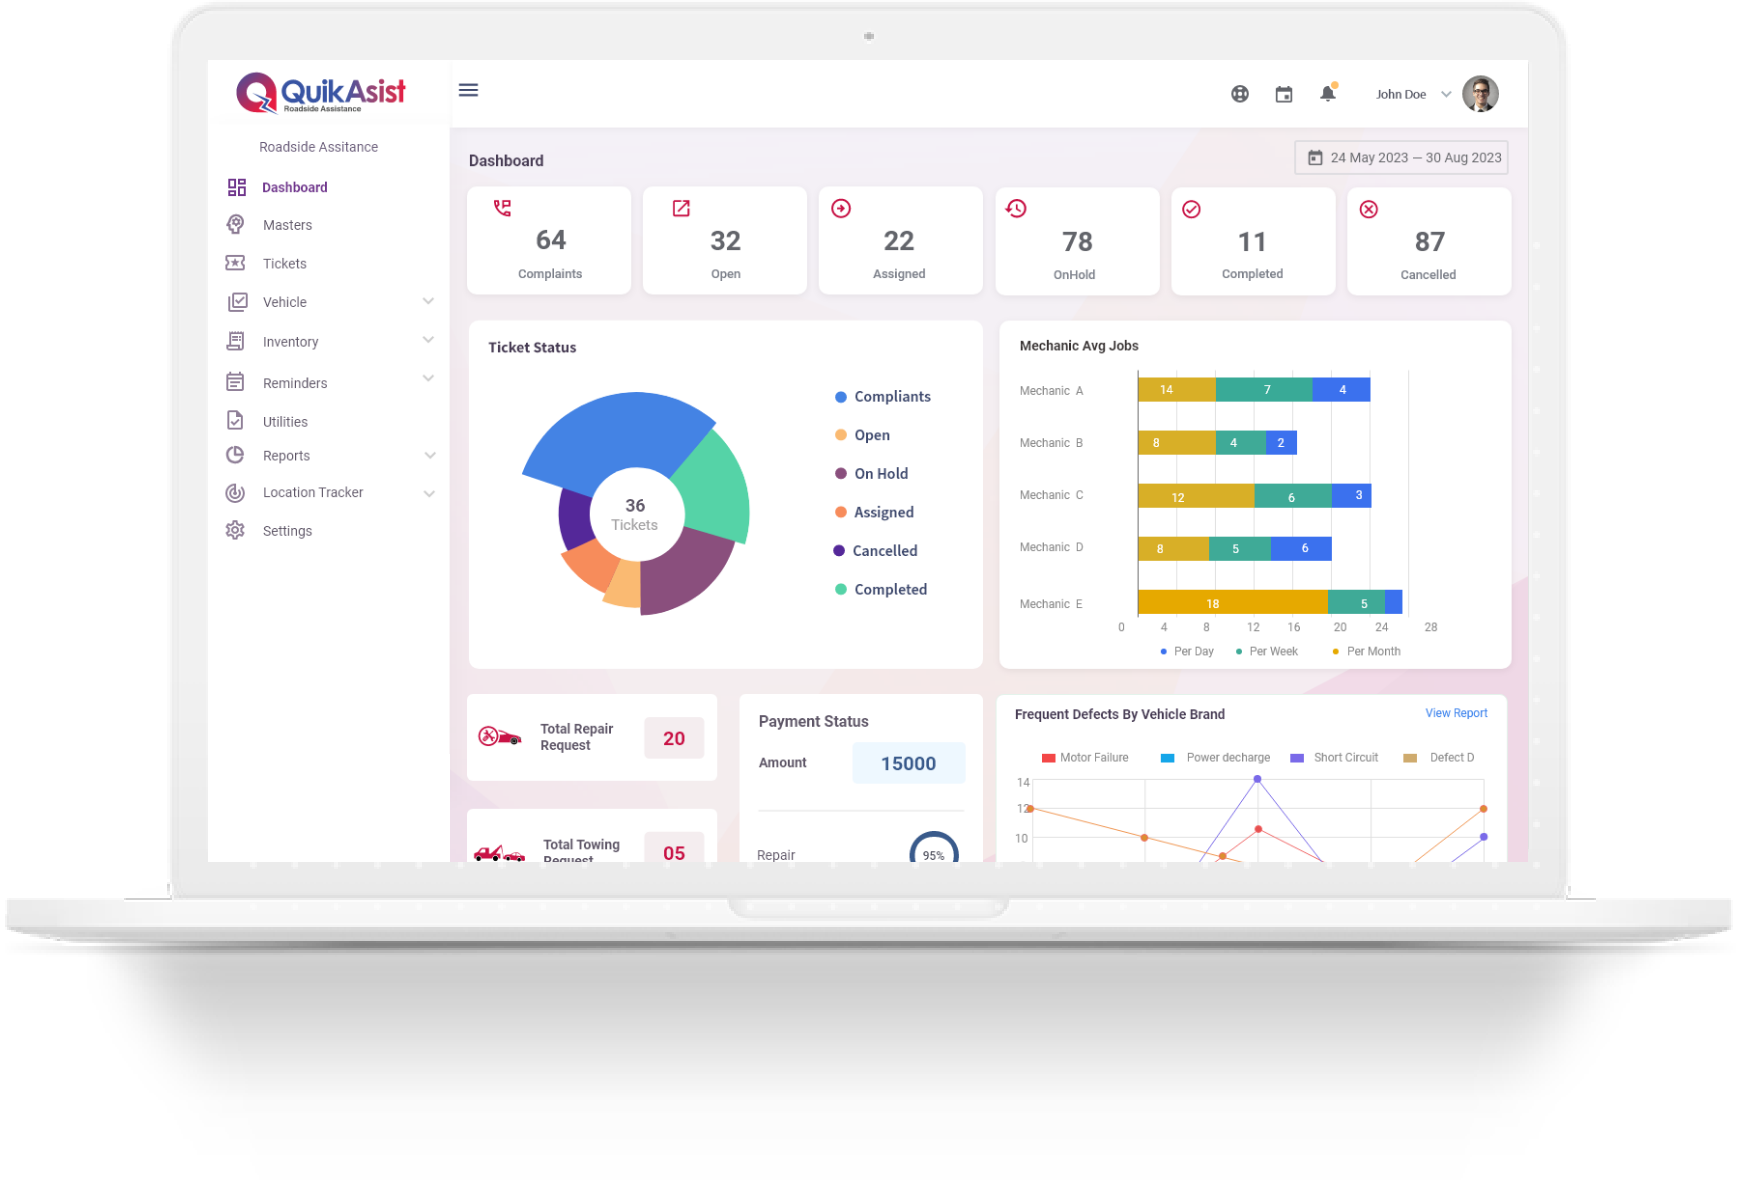Click the support globe icon
The image size is (1738, 1196).
click(x=1240, y=93)
